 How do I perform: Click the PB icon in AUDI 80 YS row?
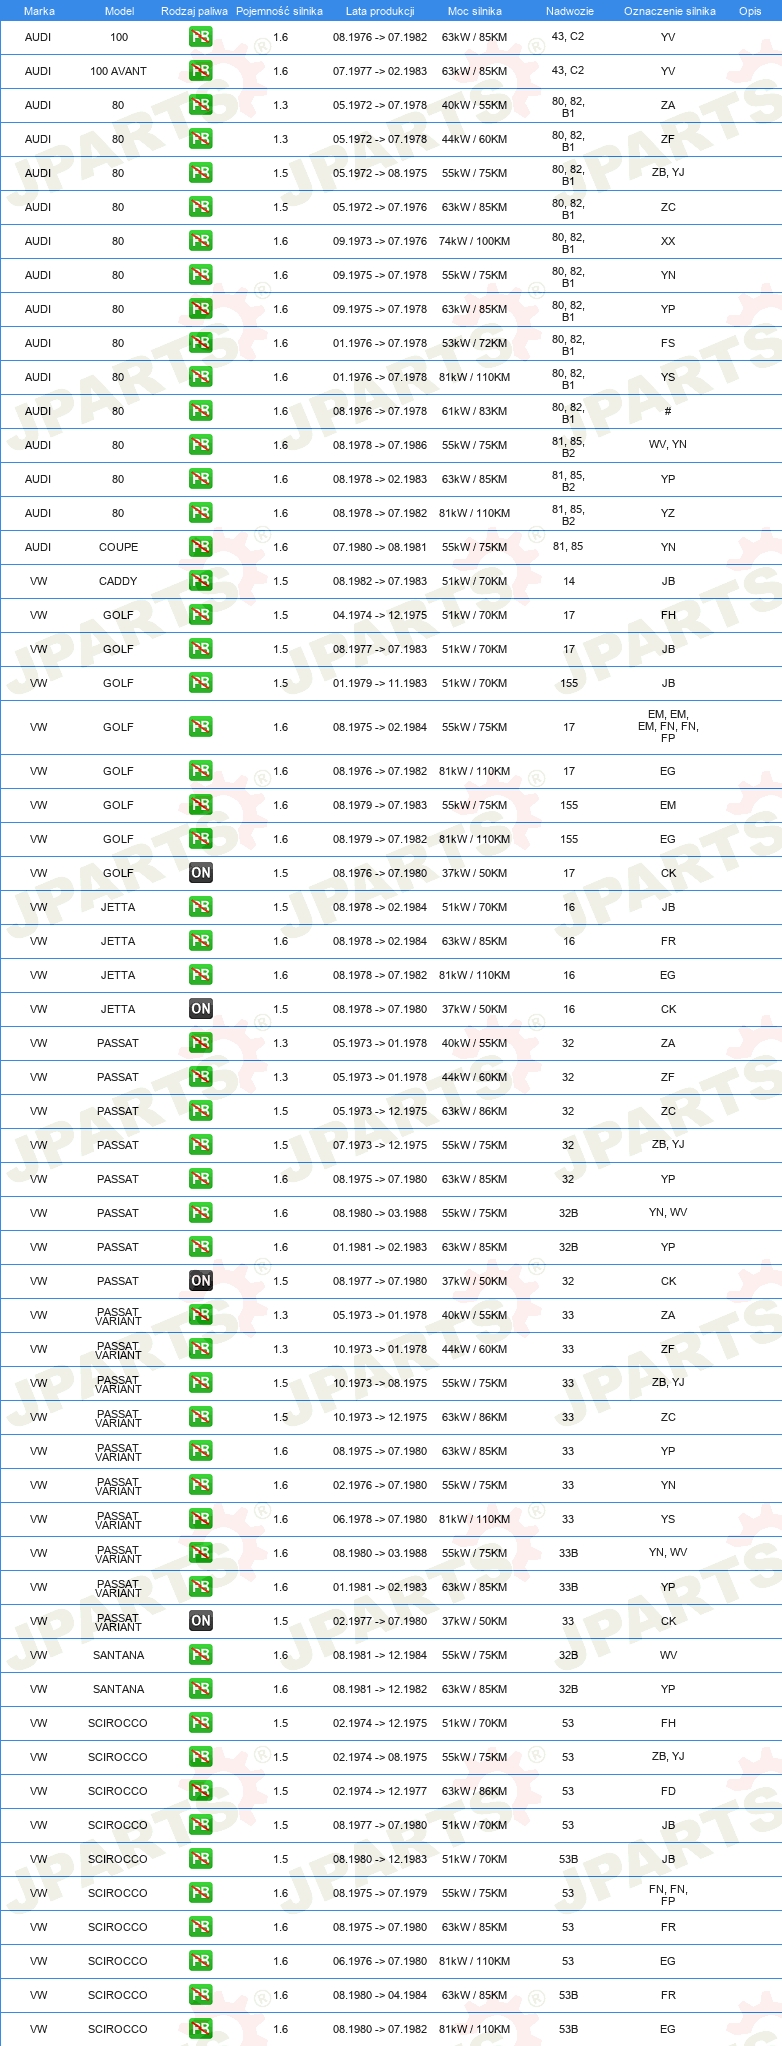point(201,377)
